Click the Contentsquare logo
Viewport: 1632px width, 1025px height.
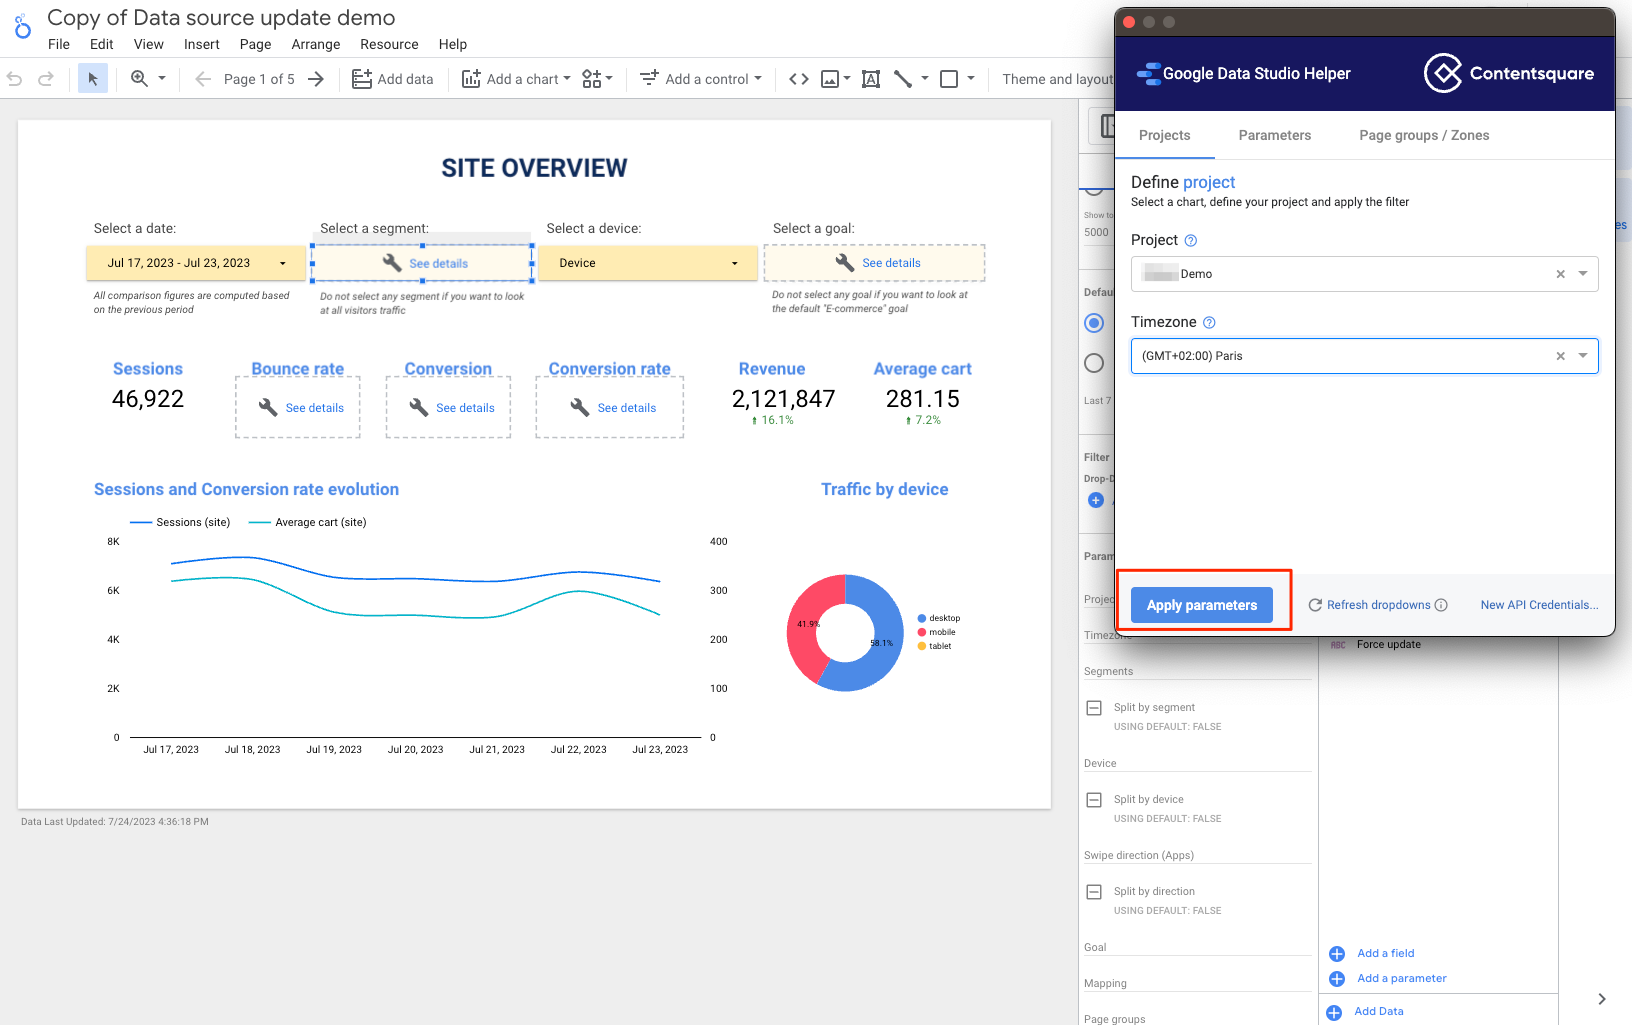(1508, 73)
